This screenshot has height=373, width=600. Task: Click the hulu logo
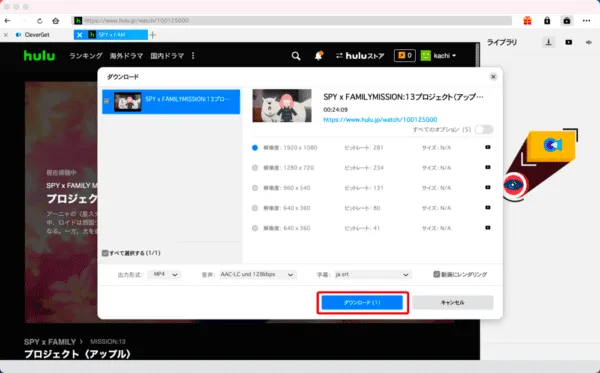tap(39, 56)
